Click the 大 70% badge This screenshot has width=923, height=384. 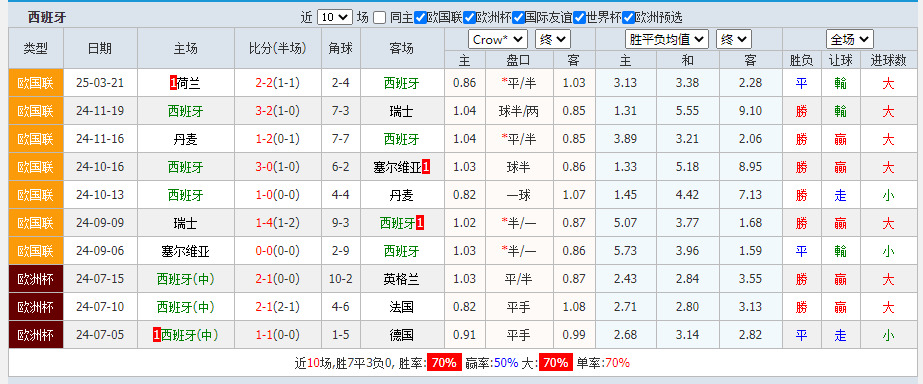tap(556, 363)
